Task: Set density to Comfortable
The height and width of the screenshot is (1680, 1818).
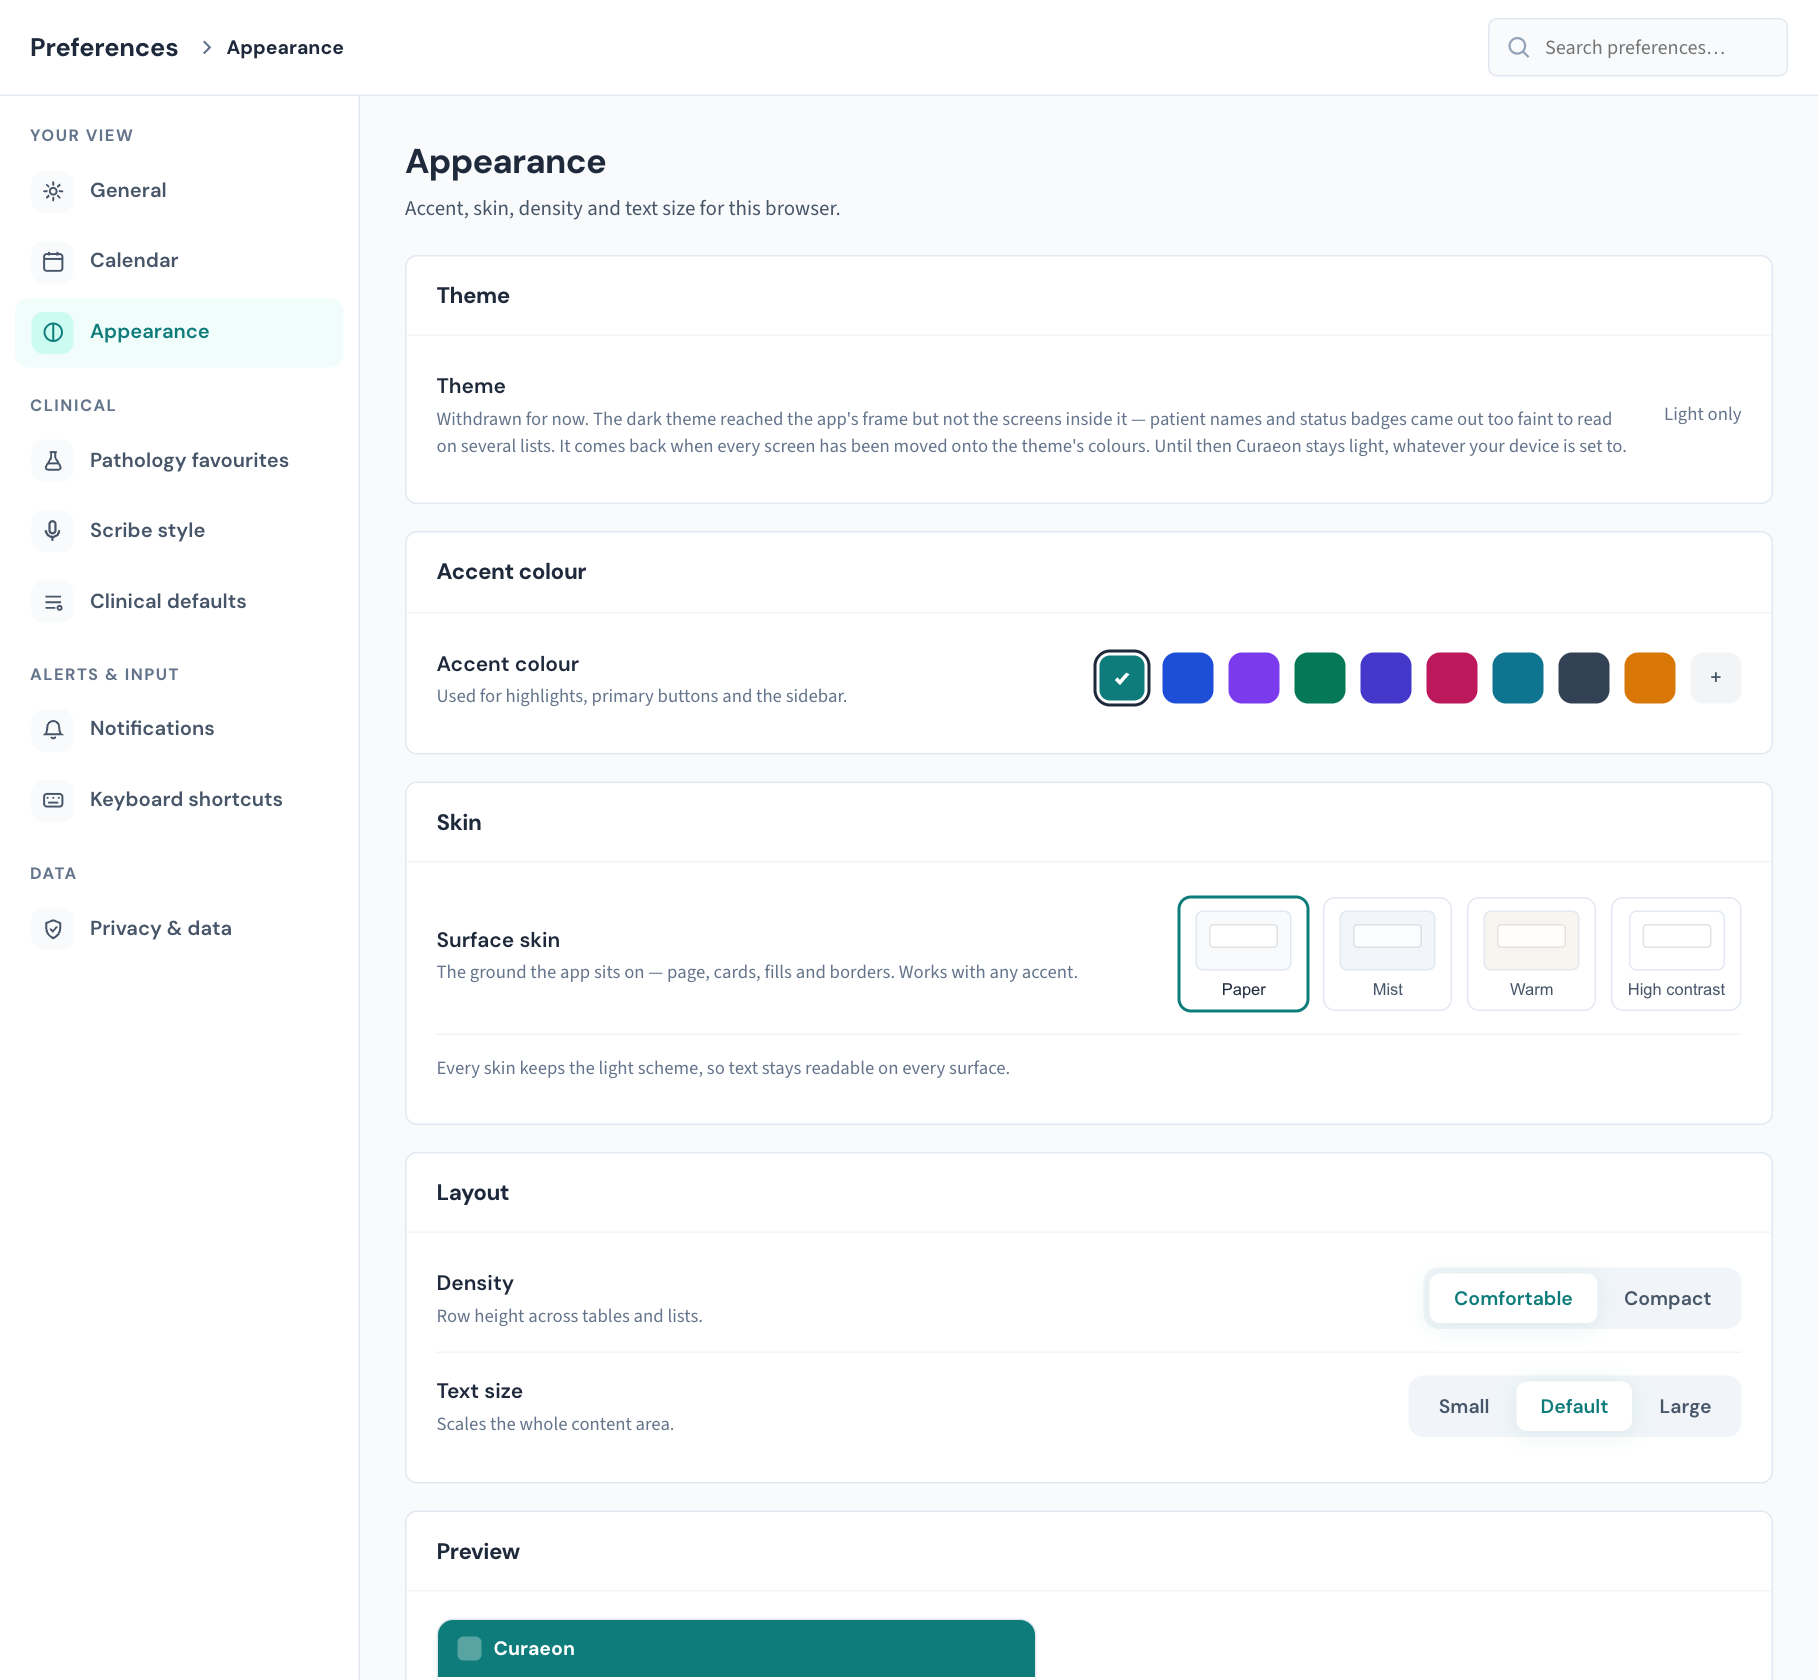Action: [x=1512, y=1298]
